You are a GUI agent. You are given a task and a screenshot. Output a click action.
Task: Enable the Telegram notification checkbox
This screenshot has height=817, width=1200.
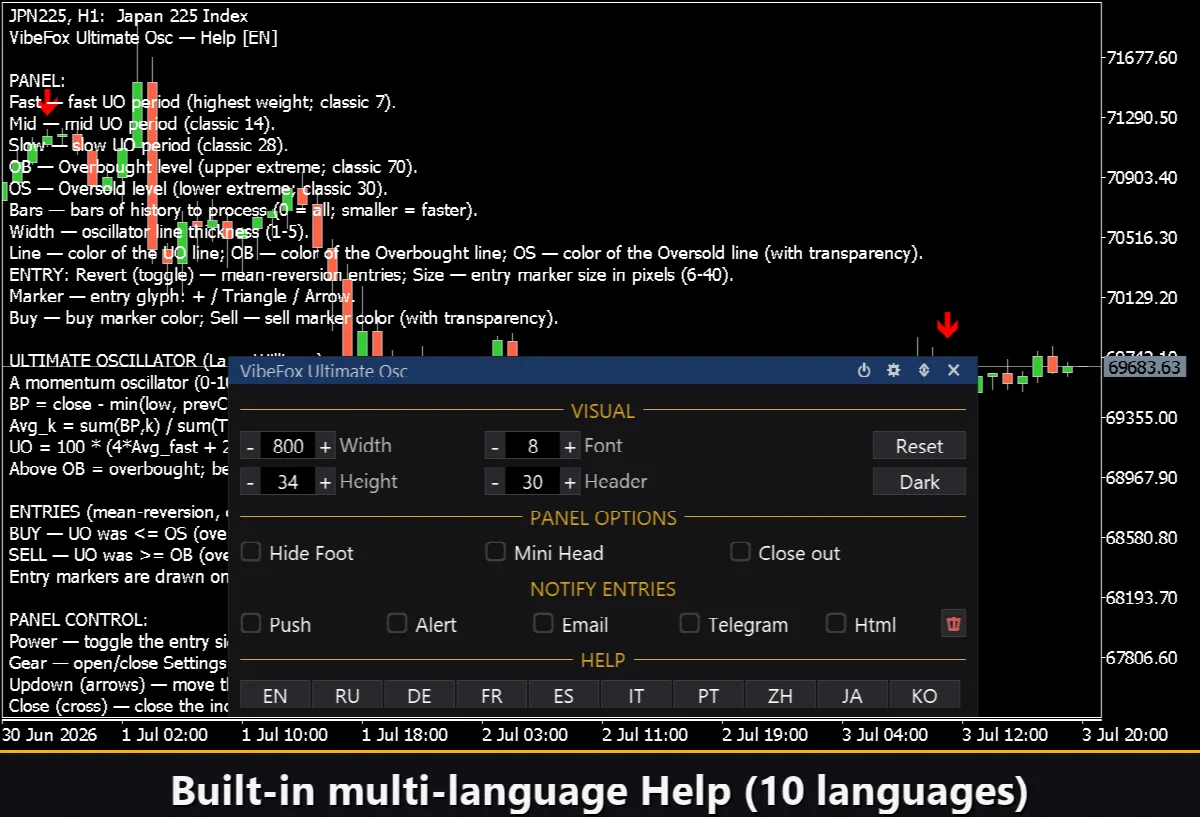690,624
